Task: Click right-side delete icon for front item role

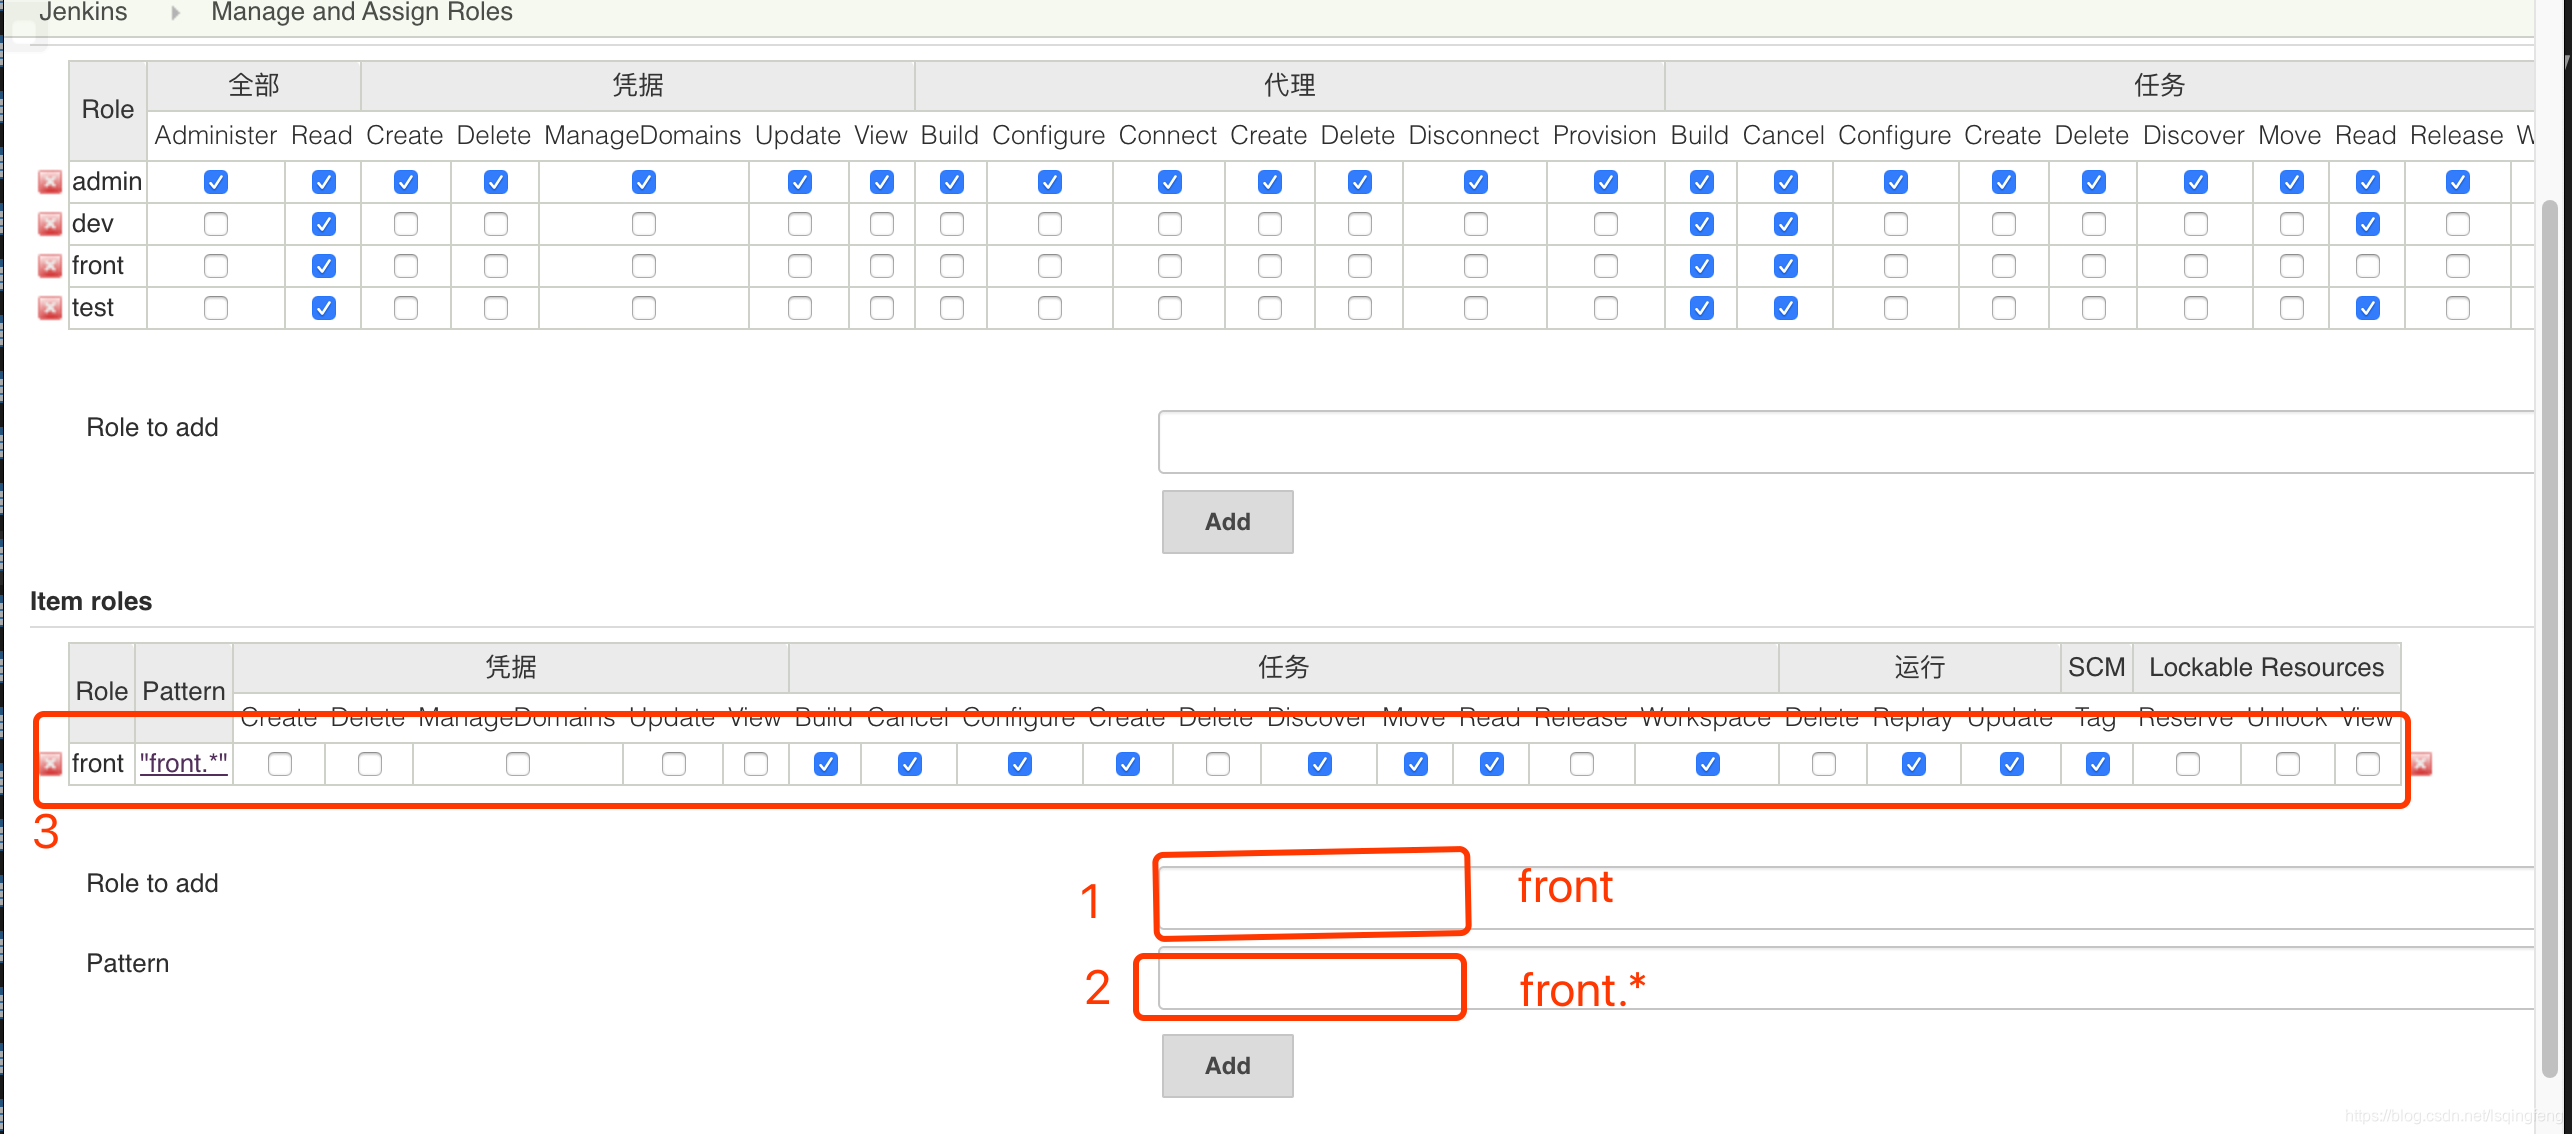Action: pos(2421,764)
